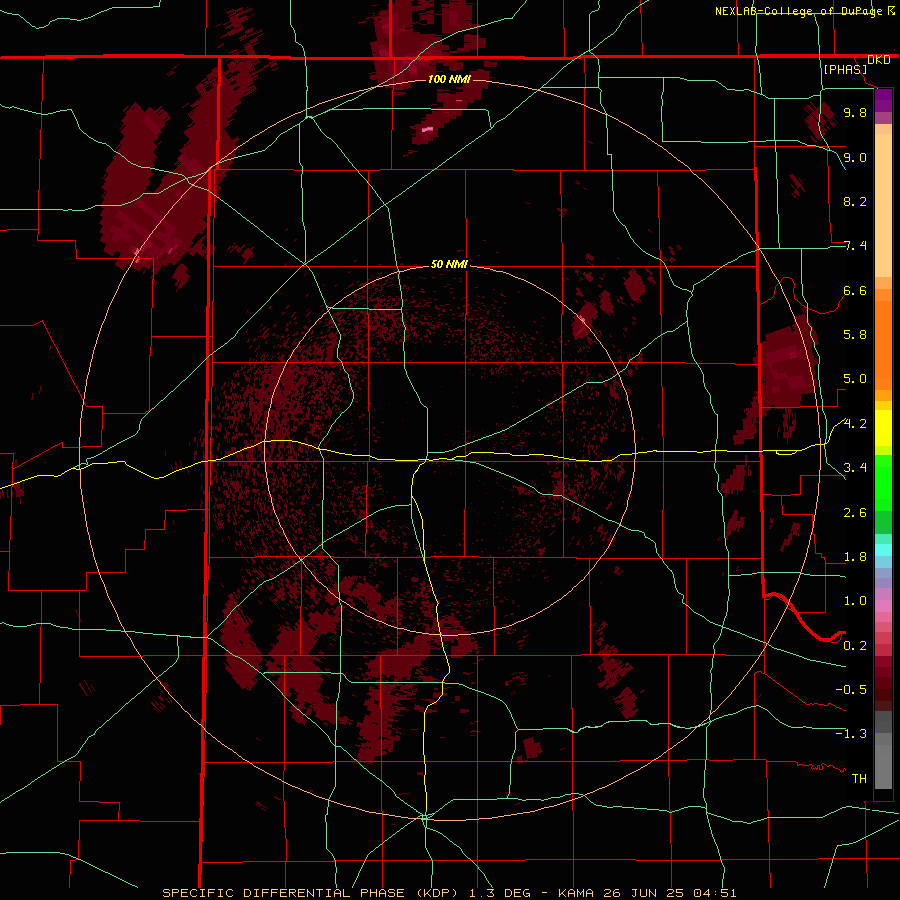Click the DKD label above the legend

pyautogui.click(x=879, y=60)
